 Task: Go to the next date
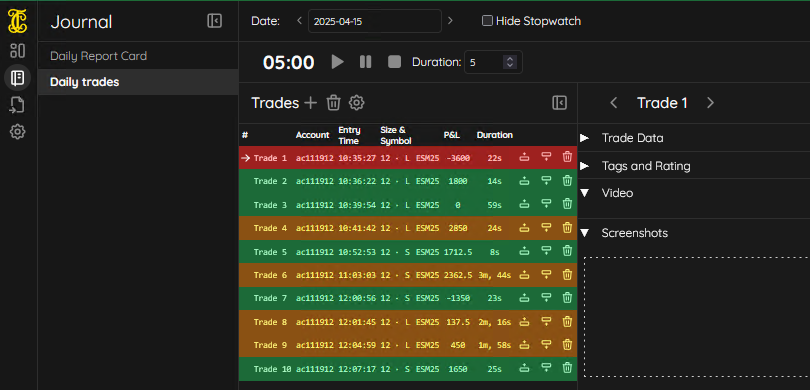(450, 21)
